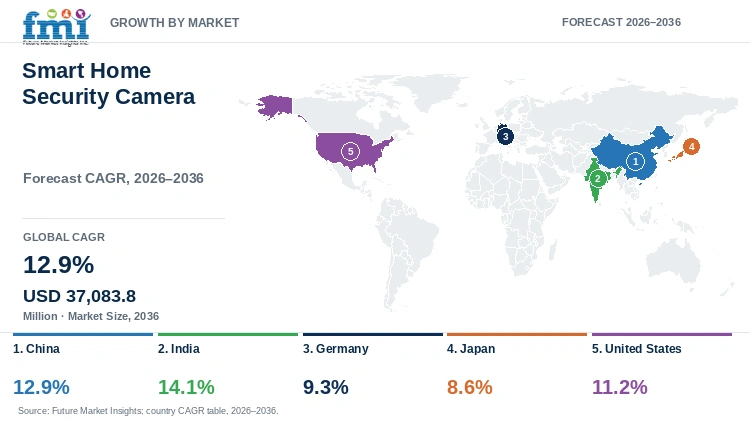The height and width of the screenshot is (421, 750).
Task: Click the '2. India' country label
Action: 178,348
